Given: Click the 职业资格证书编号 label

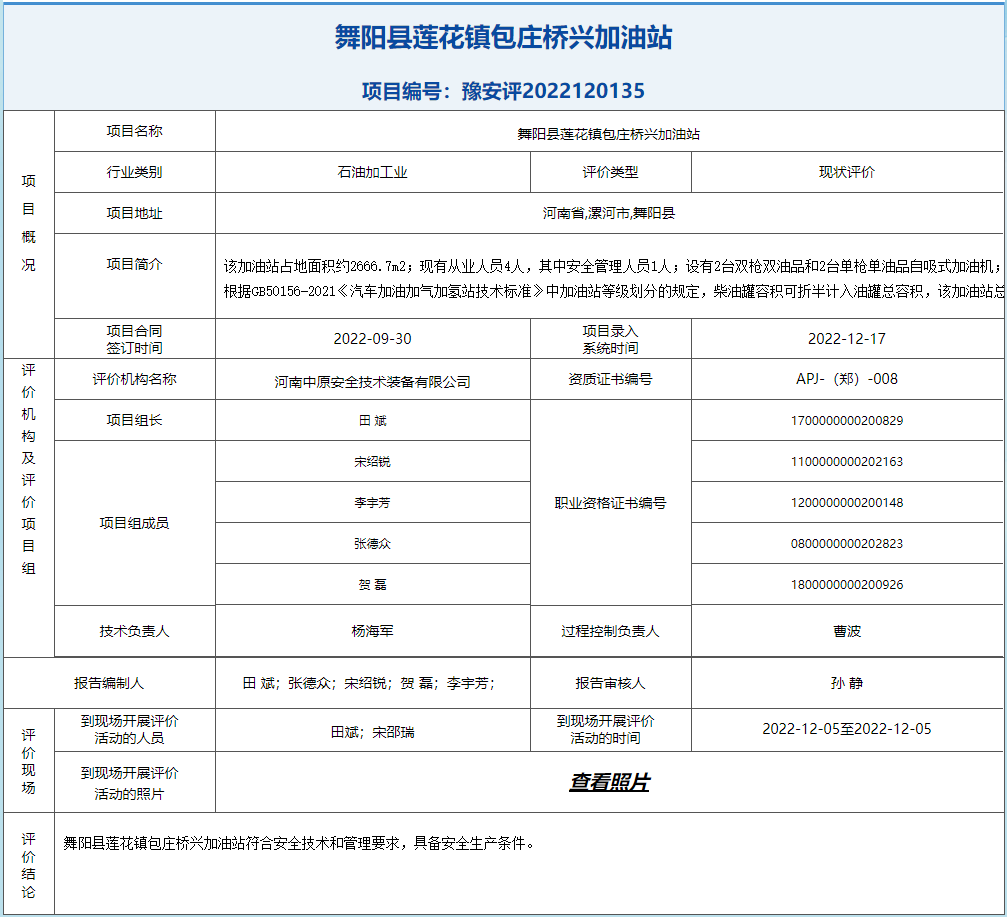Looking at the screenshot, I should tap(610, 503).
